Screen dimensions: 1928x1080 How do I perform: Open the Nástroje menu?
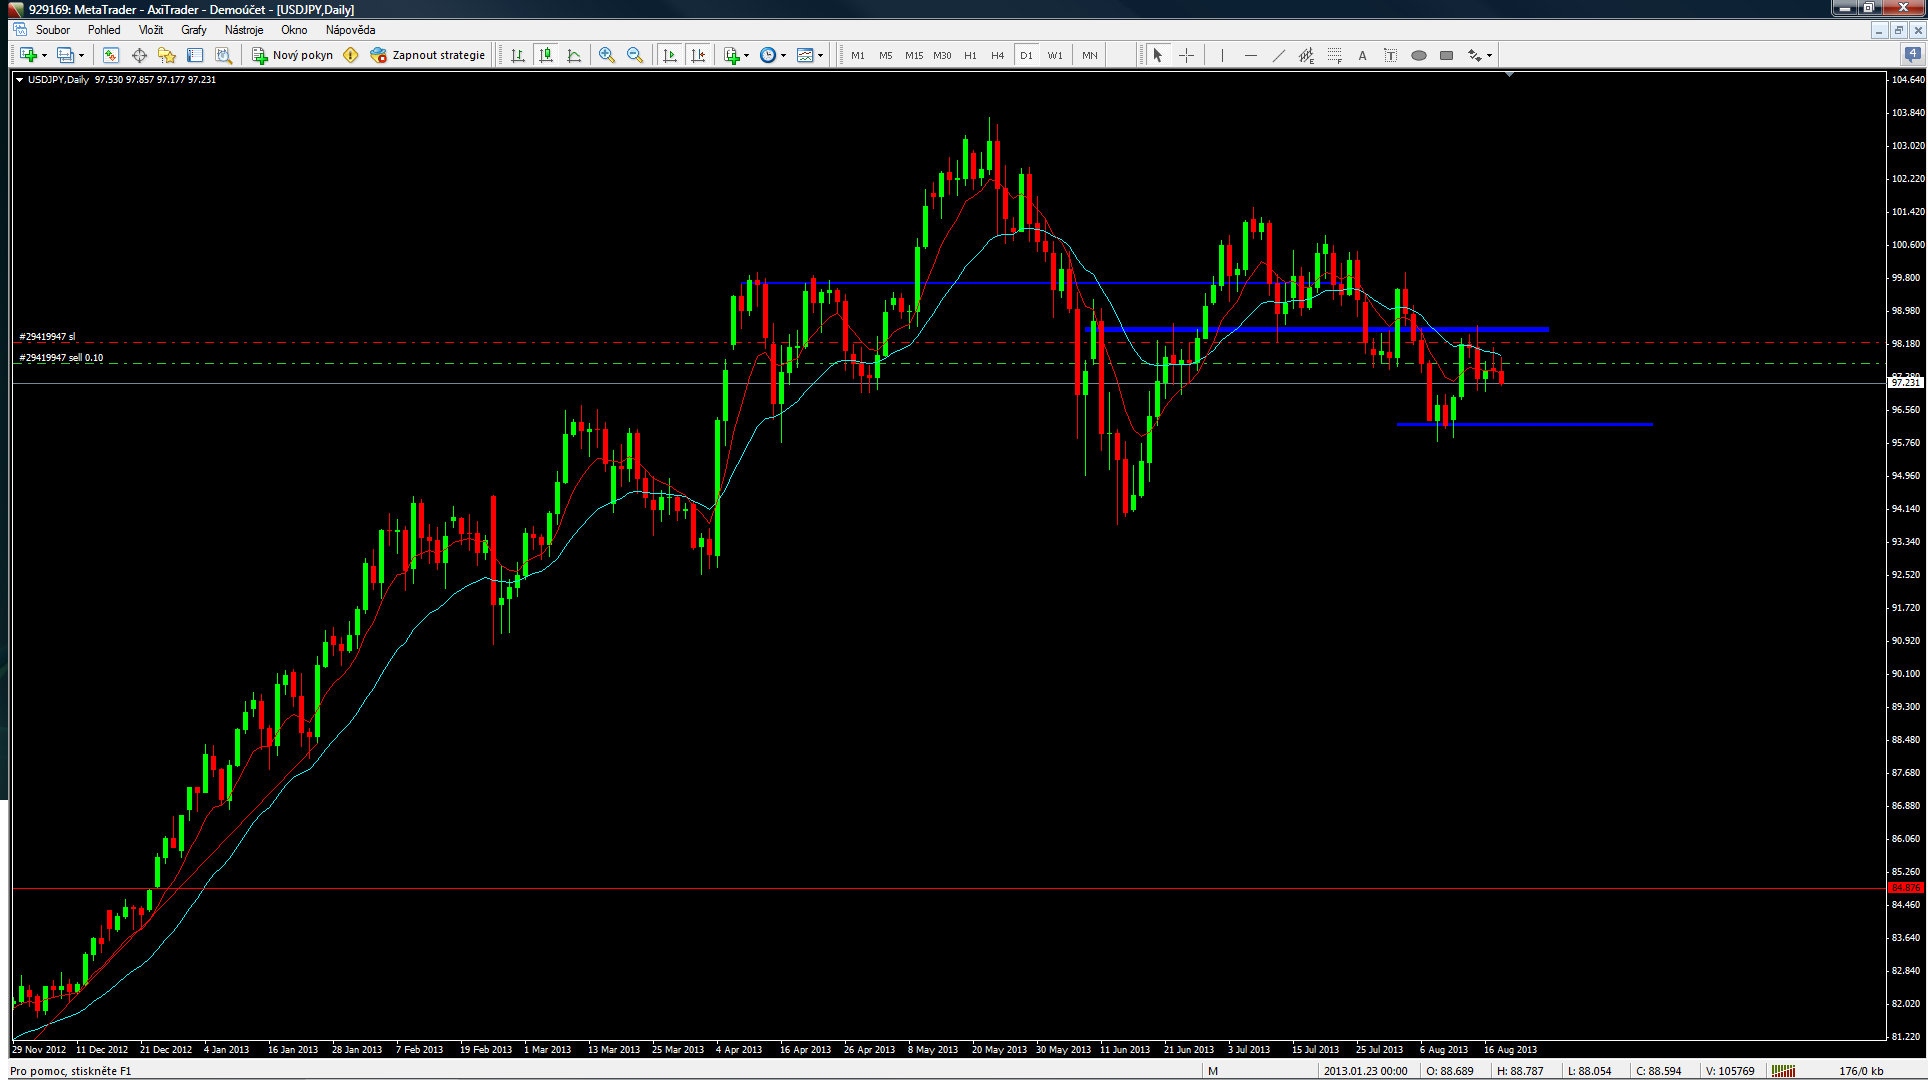(x=244, y=30)
